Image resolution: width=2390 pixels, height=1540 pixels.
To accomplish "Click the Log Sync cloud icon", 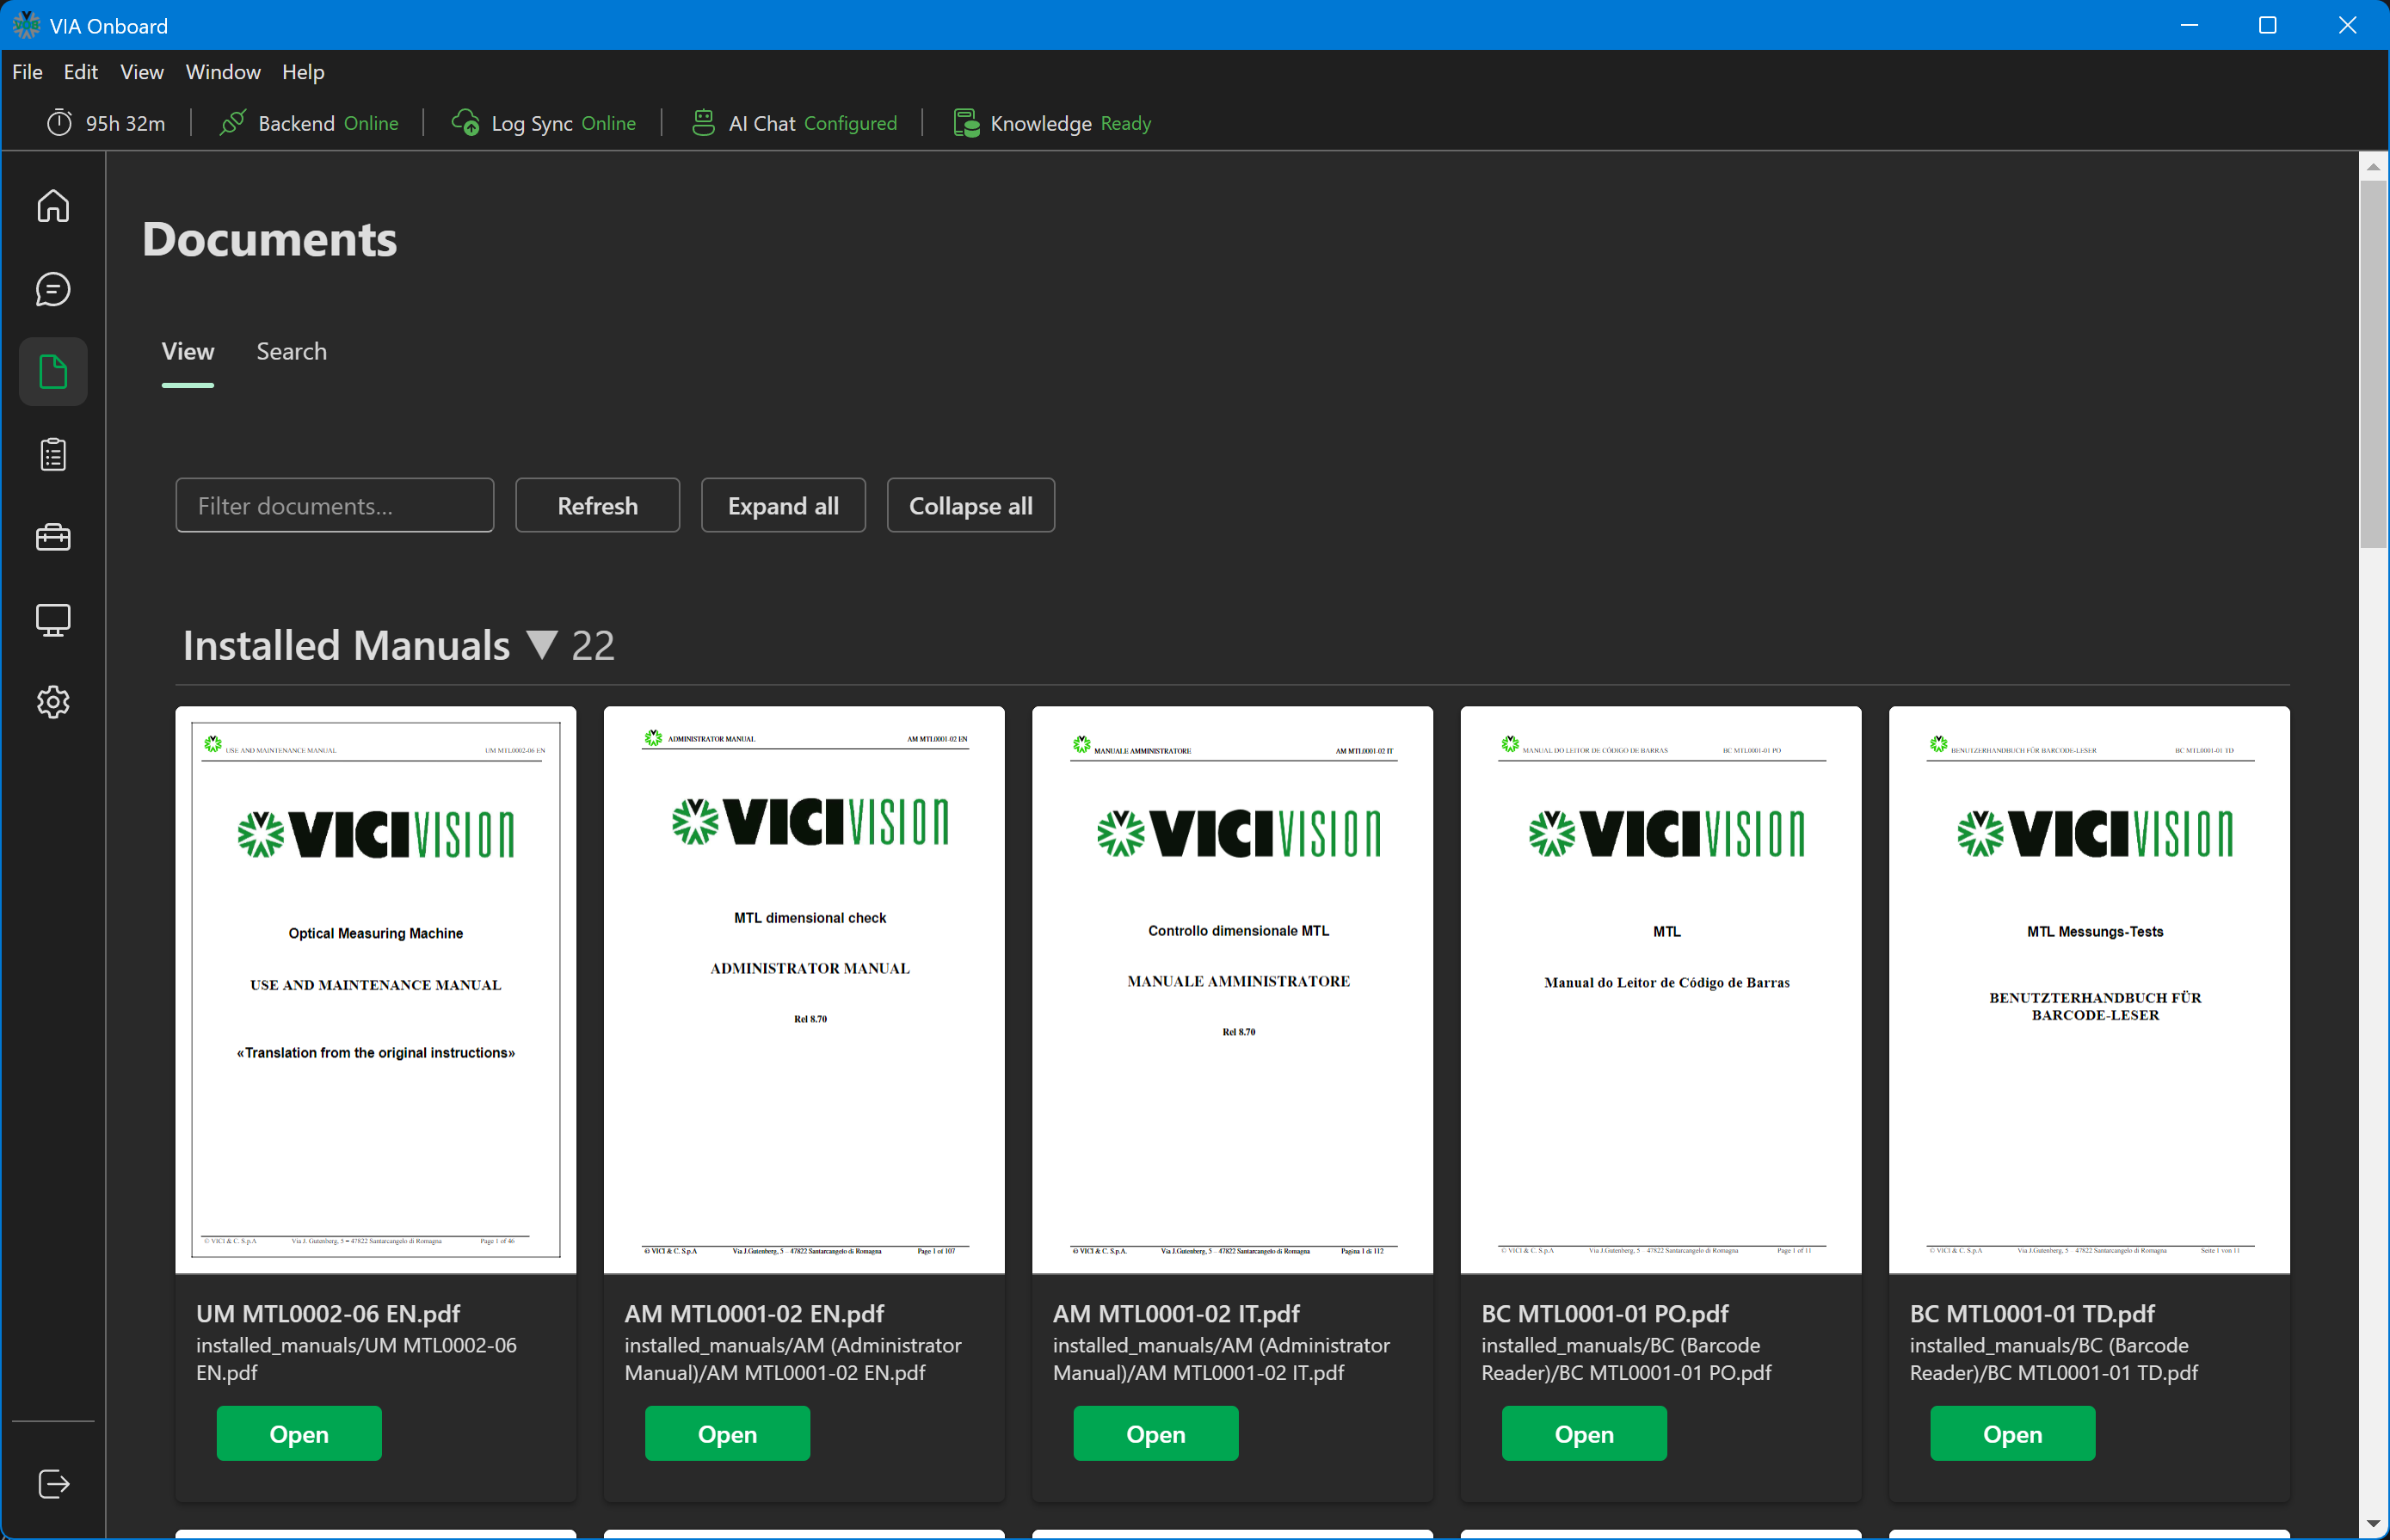I will tap(466, 122).
